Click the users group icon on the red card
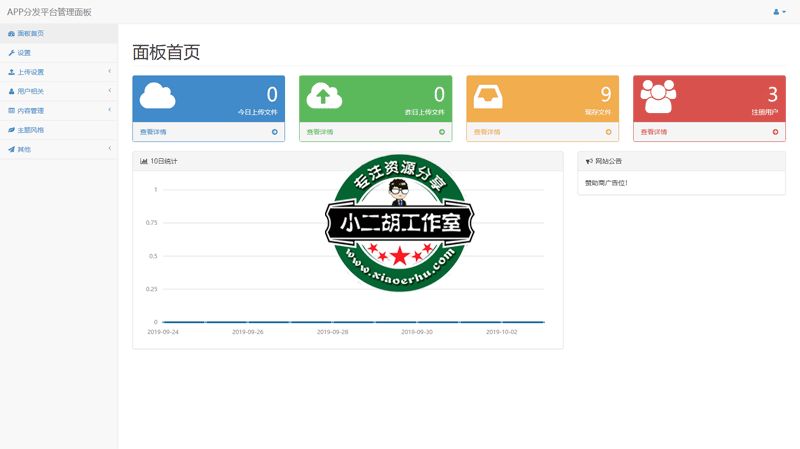Viewport: 800px width, 449px height. click(658, 96)
